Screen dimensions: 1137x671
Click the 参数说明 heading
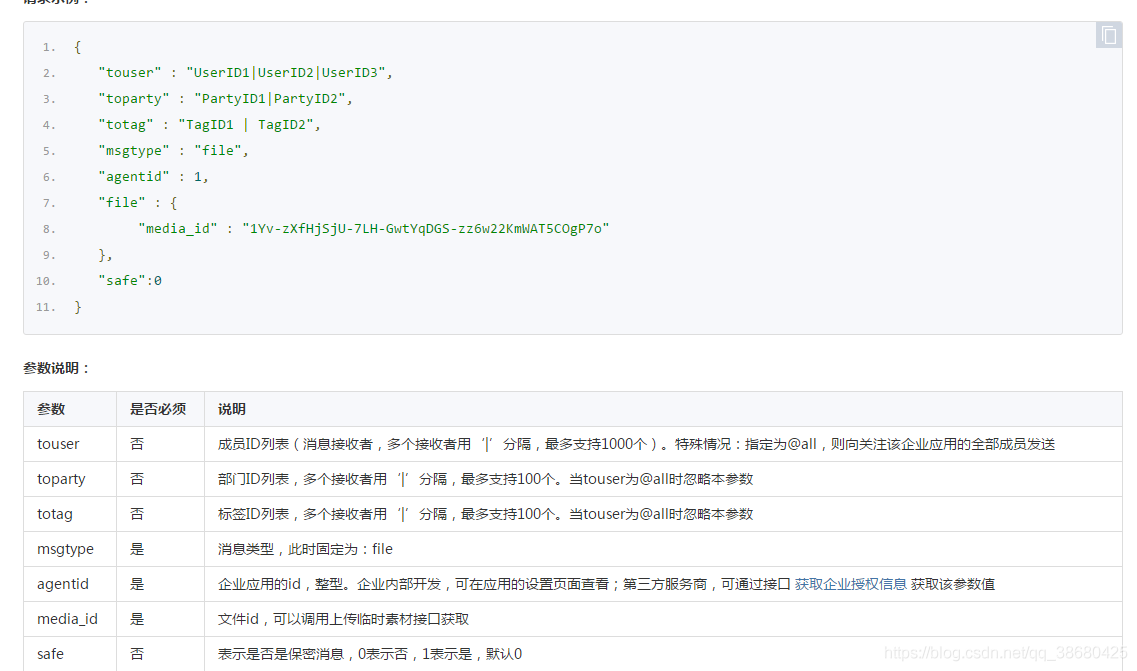pyautogui.click(x=57, y=368)
